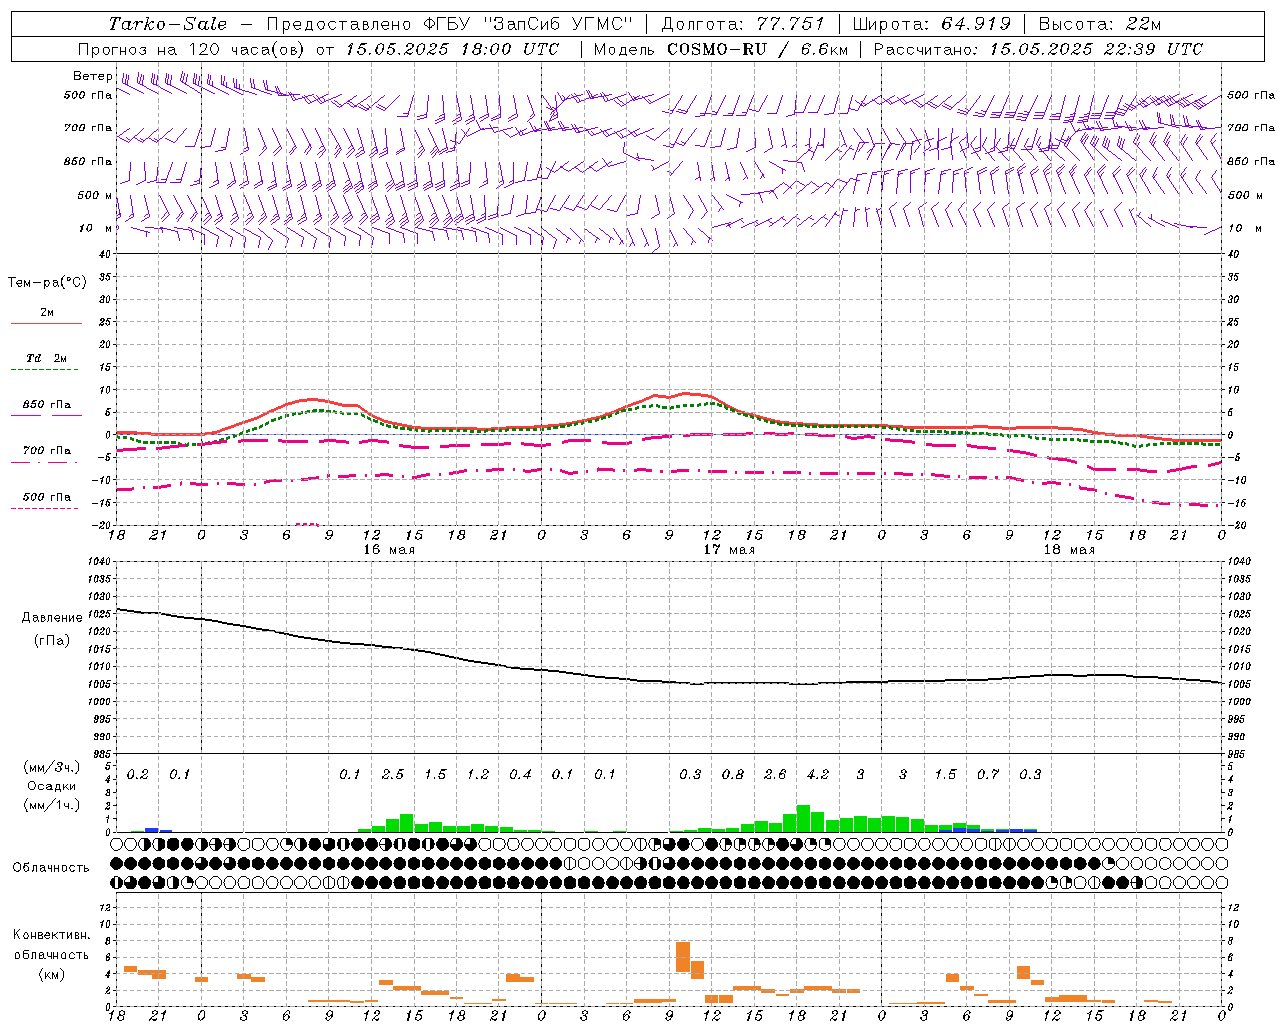Select the model name COSMO-RU / 6.6км

757,49
